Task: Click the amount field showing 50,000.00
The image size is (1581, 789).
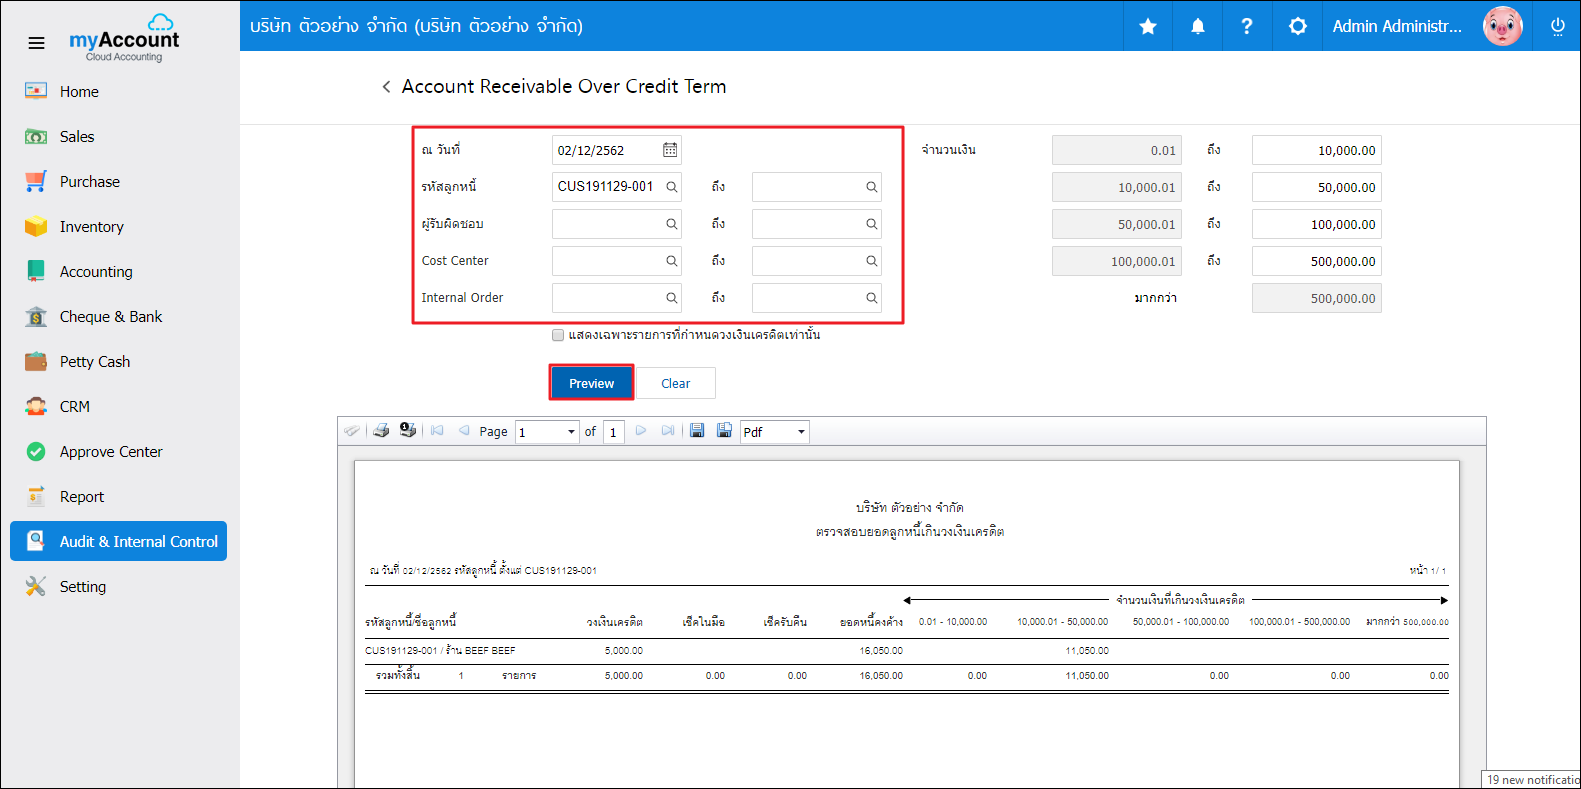Action: pyautogui.click(x=1316, y=187)
